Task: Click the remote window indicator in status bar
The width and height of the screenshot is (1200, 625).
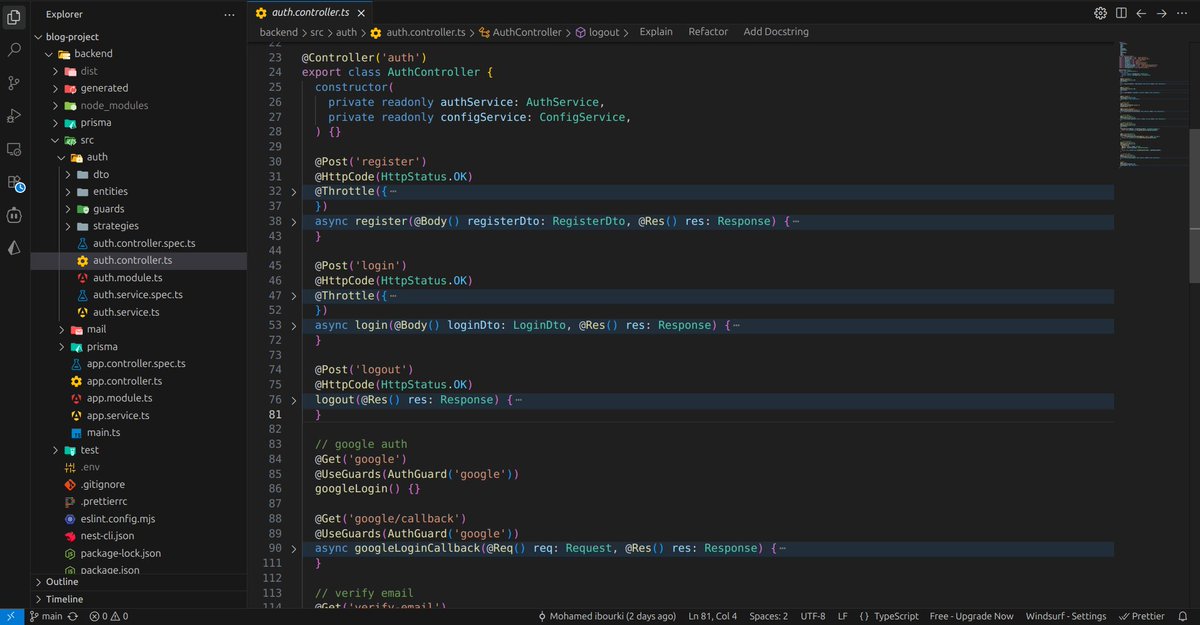Action: tap(11, 616)
